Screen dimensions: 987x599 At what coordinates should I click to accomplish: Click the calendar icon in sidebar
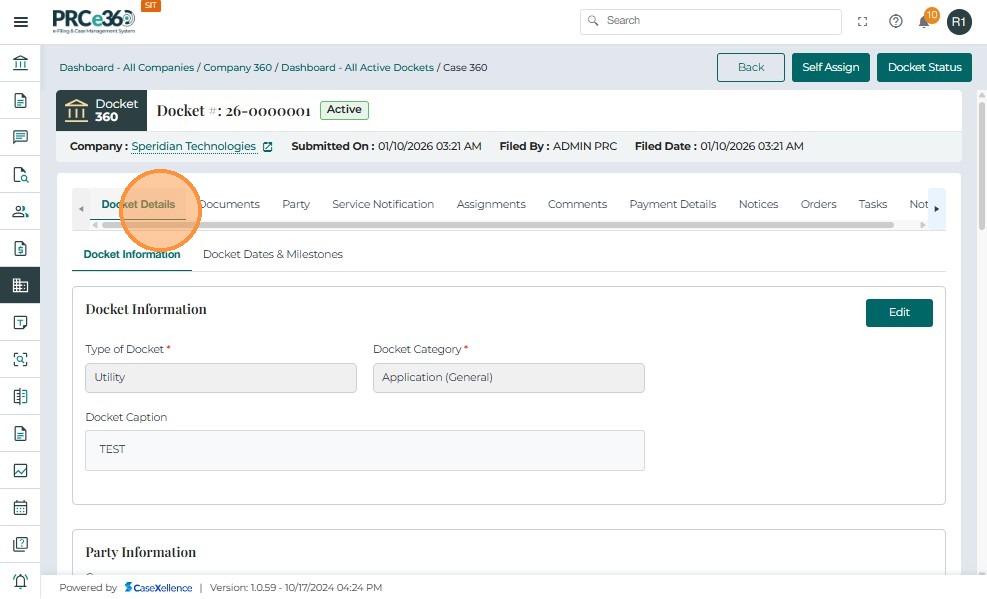coord(20,507)
